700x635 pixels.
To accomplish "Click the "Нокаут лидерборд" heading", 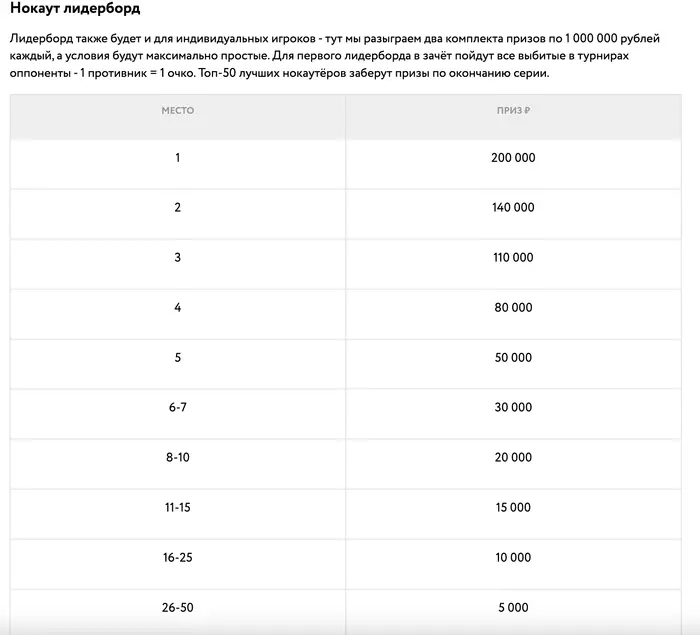I will [x=75, y=9].
